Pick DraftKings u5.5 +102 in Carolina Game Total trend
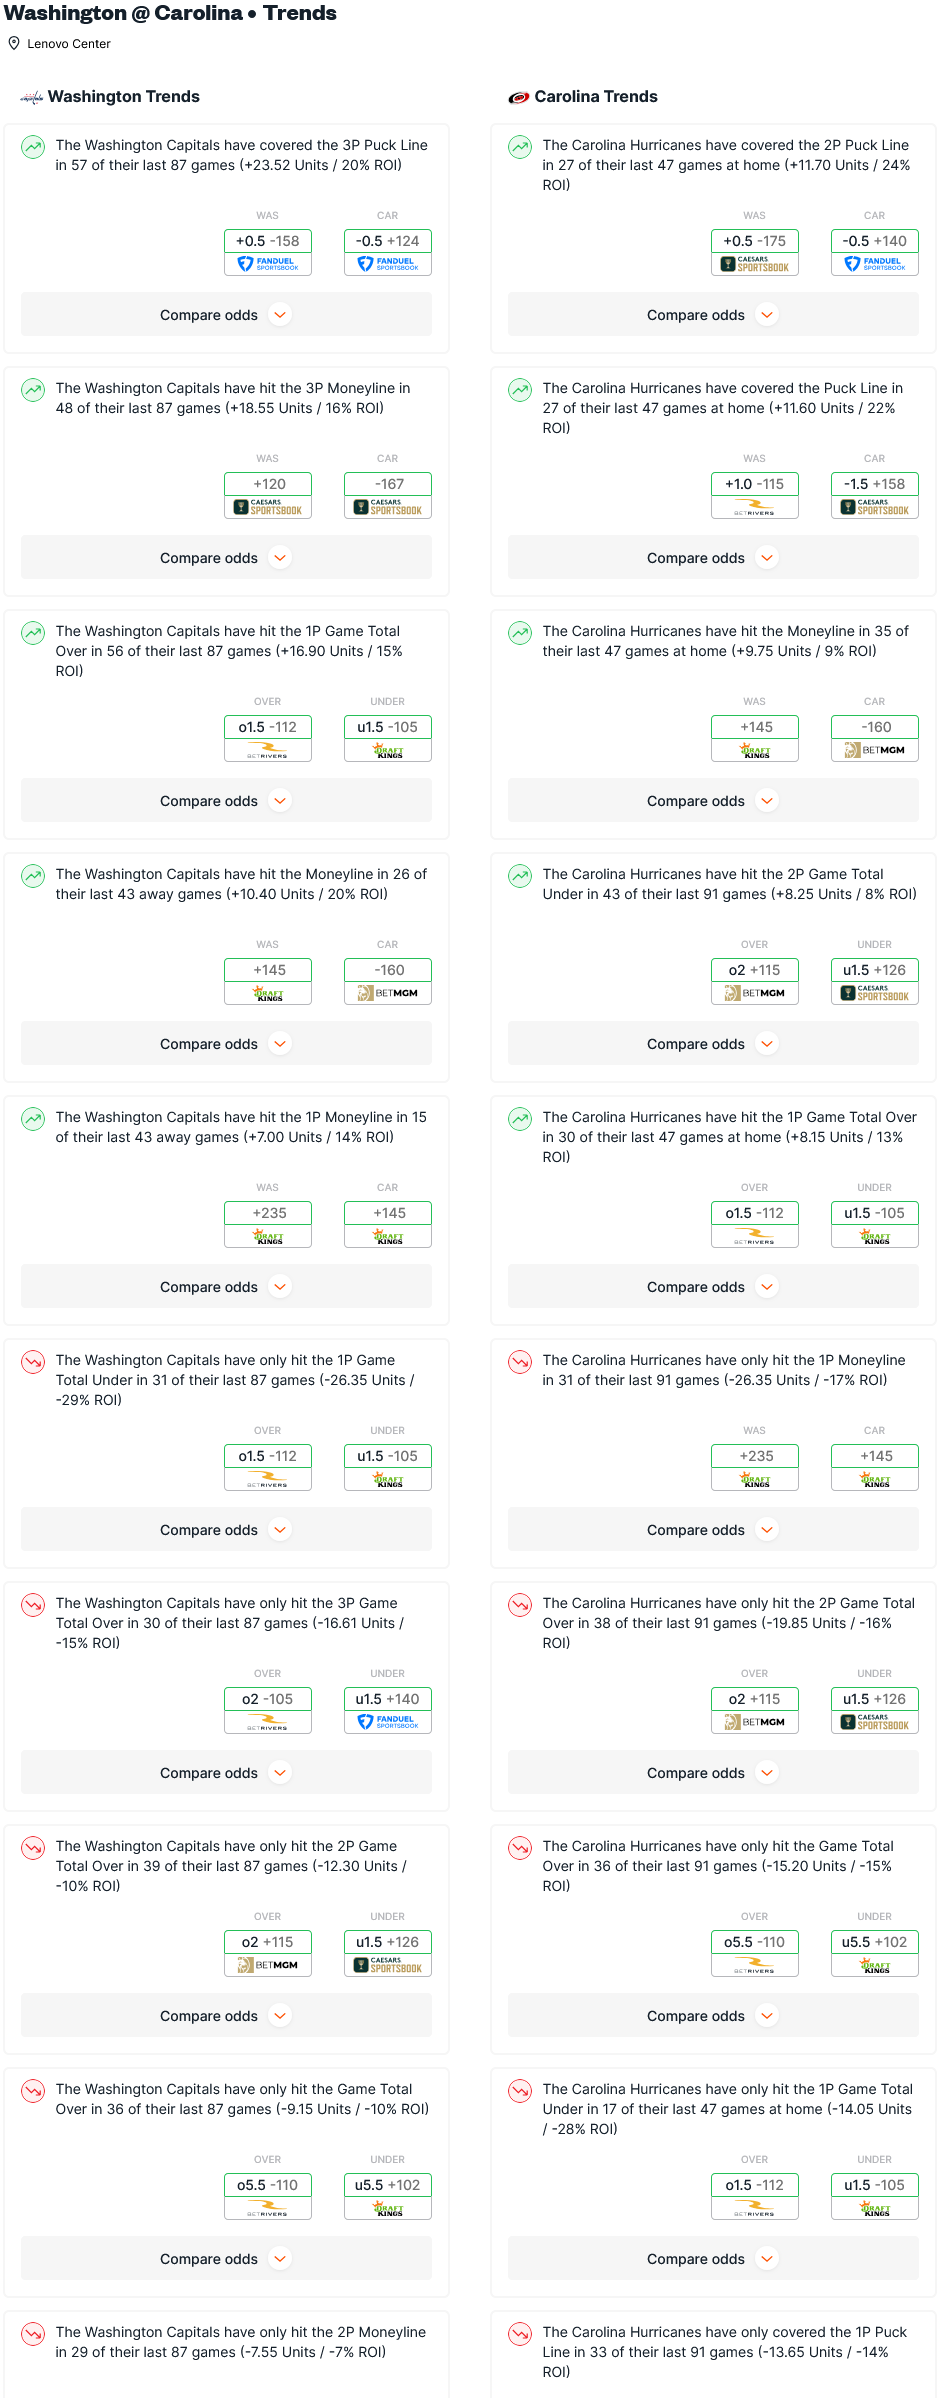Image resolution: width=941 pixels, height=2398 pixels. click(875, 1953)
